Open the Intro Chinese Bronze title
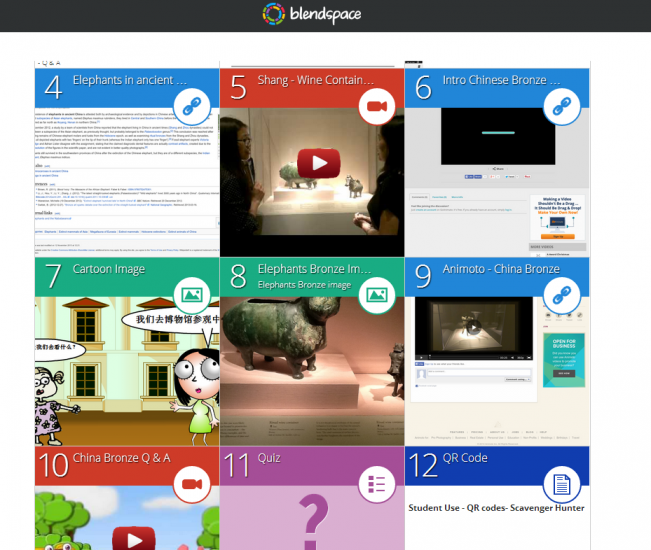The height and width of the screenshot is (550, 651). click(501, 80)
